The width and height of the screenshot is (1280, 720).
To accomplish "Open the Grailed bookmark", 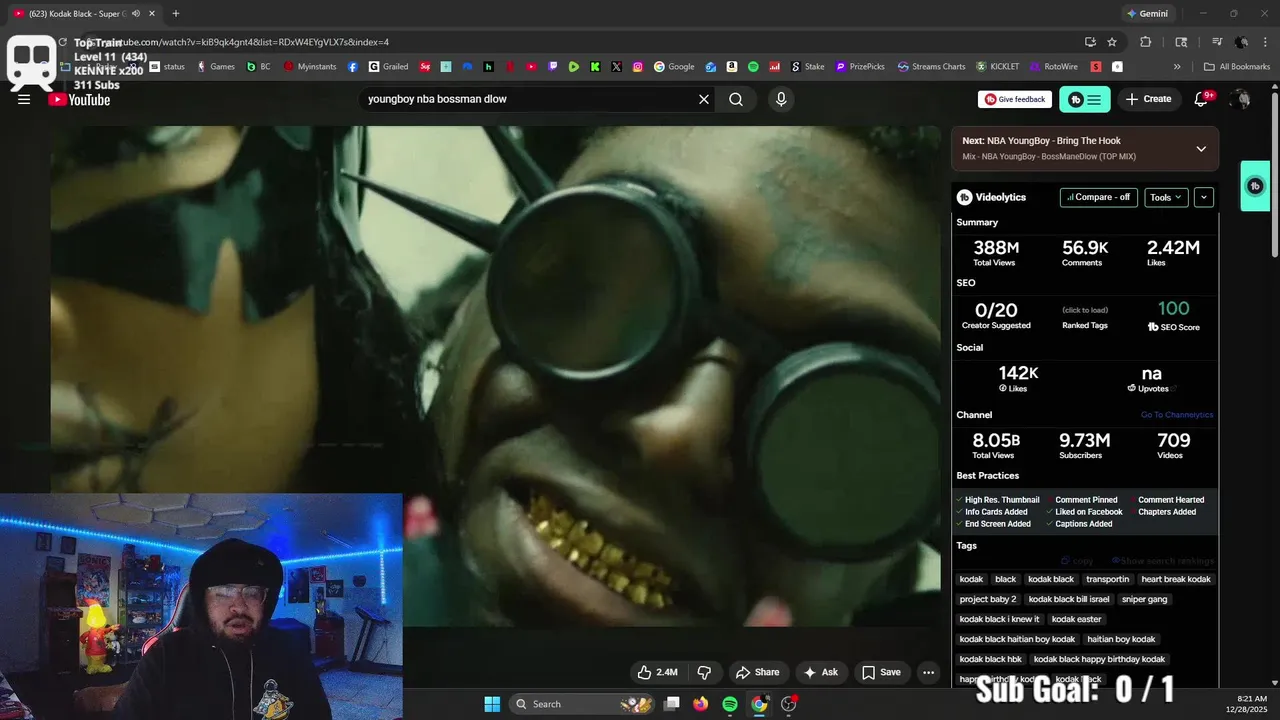I will tap(389, 67).
